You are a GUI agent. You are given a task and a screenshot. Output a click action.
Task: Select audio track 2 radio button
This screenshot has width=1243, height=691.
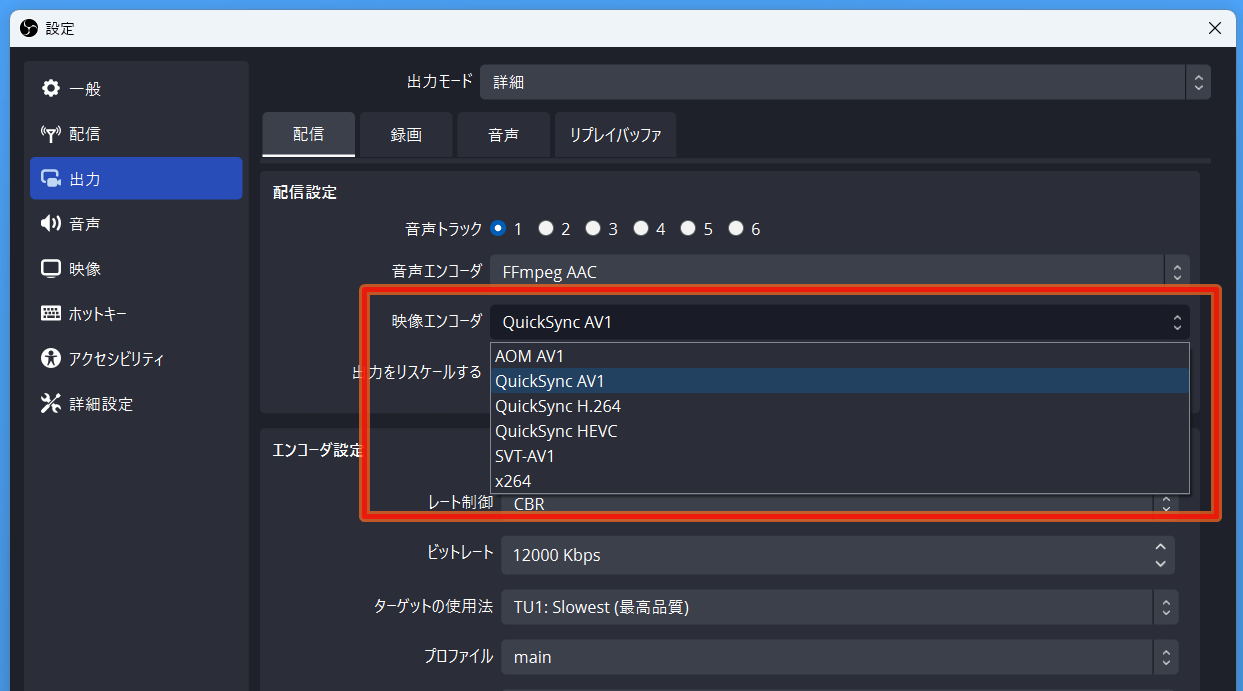point(546,229)
